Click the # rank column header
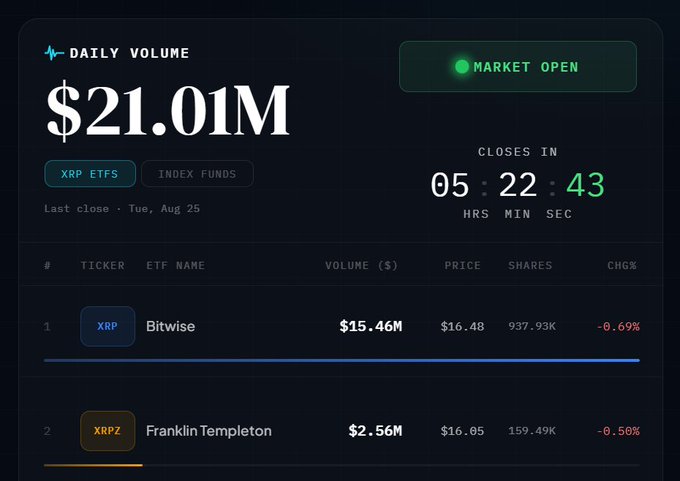This screenshot has height=481, width=680. pos(47,265)
